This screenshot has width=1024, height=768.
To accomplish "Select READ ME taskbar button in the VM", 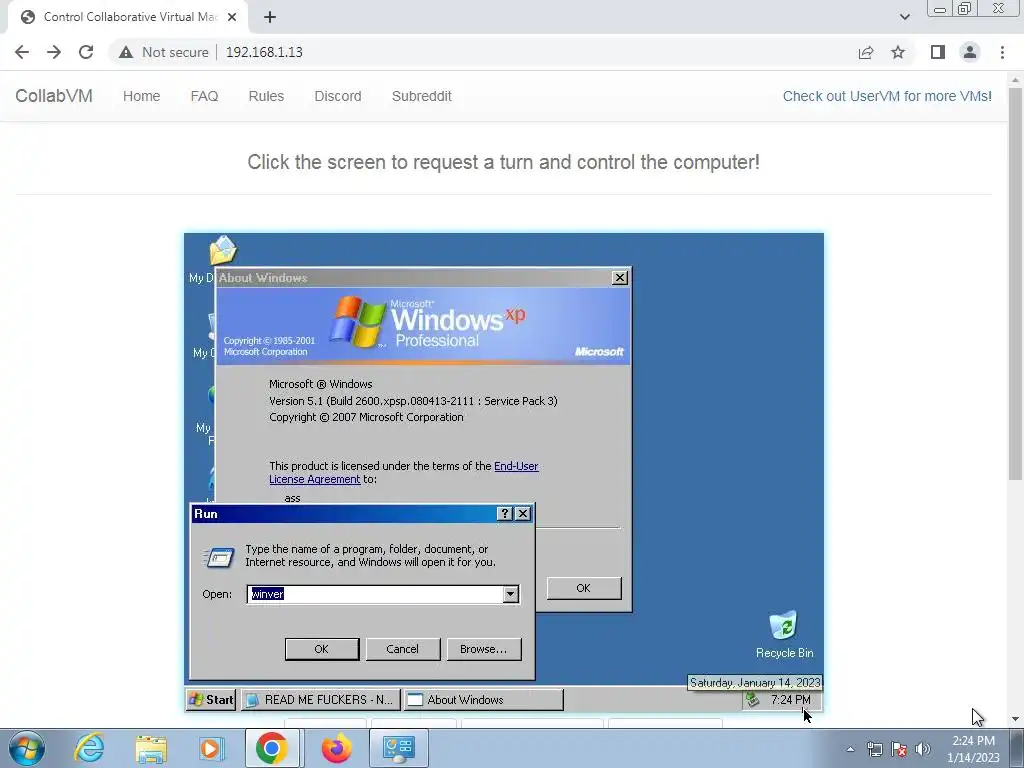I will [x=320, y=699].
